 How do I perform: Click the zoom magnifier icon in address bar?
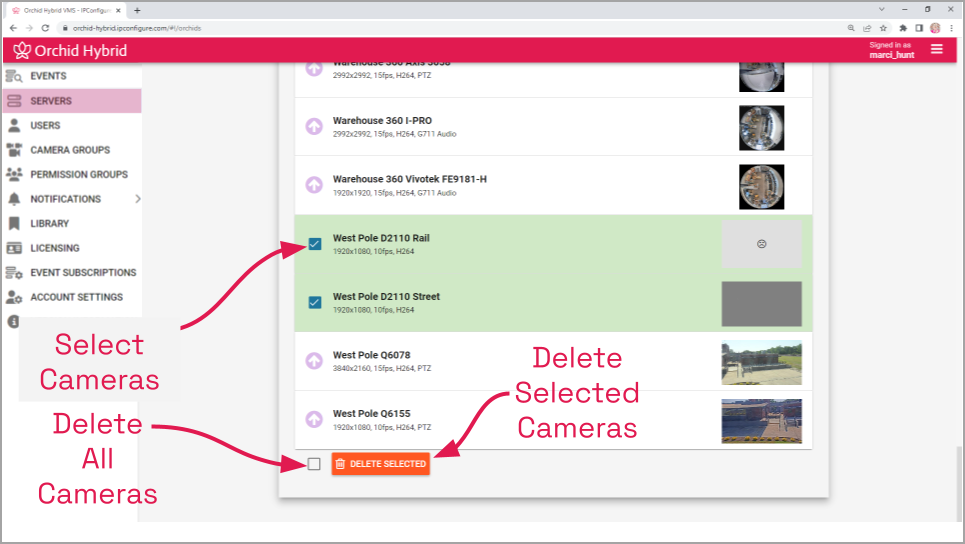tap(851, 28)
